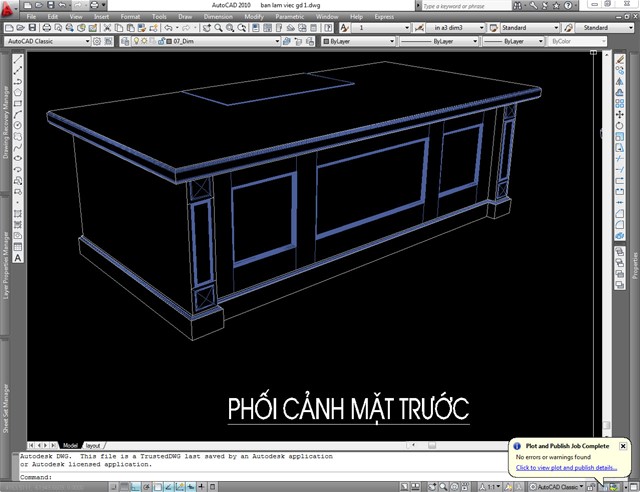Click the horizontal scrollbar thumb
Image resolution: width=640 pixels, height=492 pixels.
point(432,445)
